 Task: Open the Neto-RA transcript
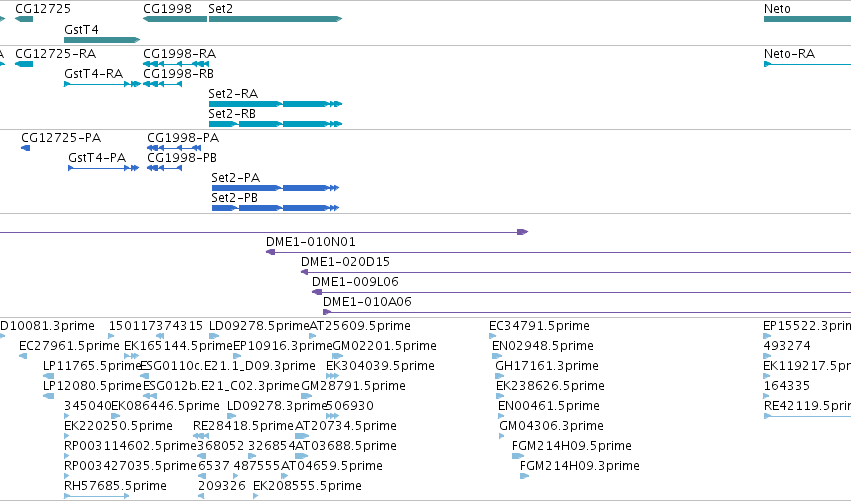point(789,54)
